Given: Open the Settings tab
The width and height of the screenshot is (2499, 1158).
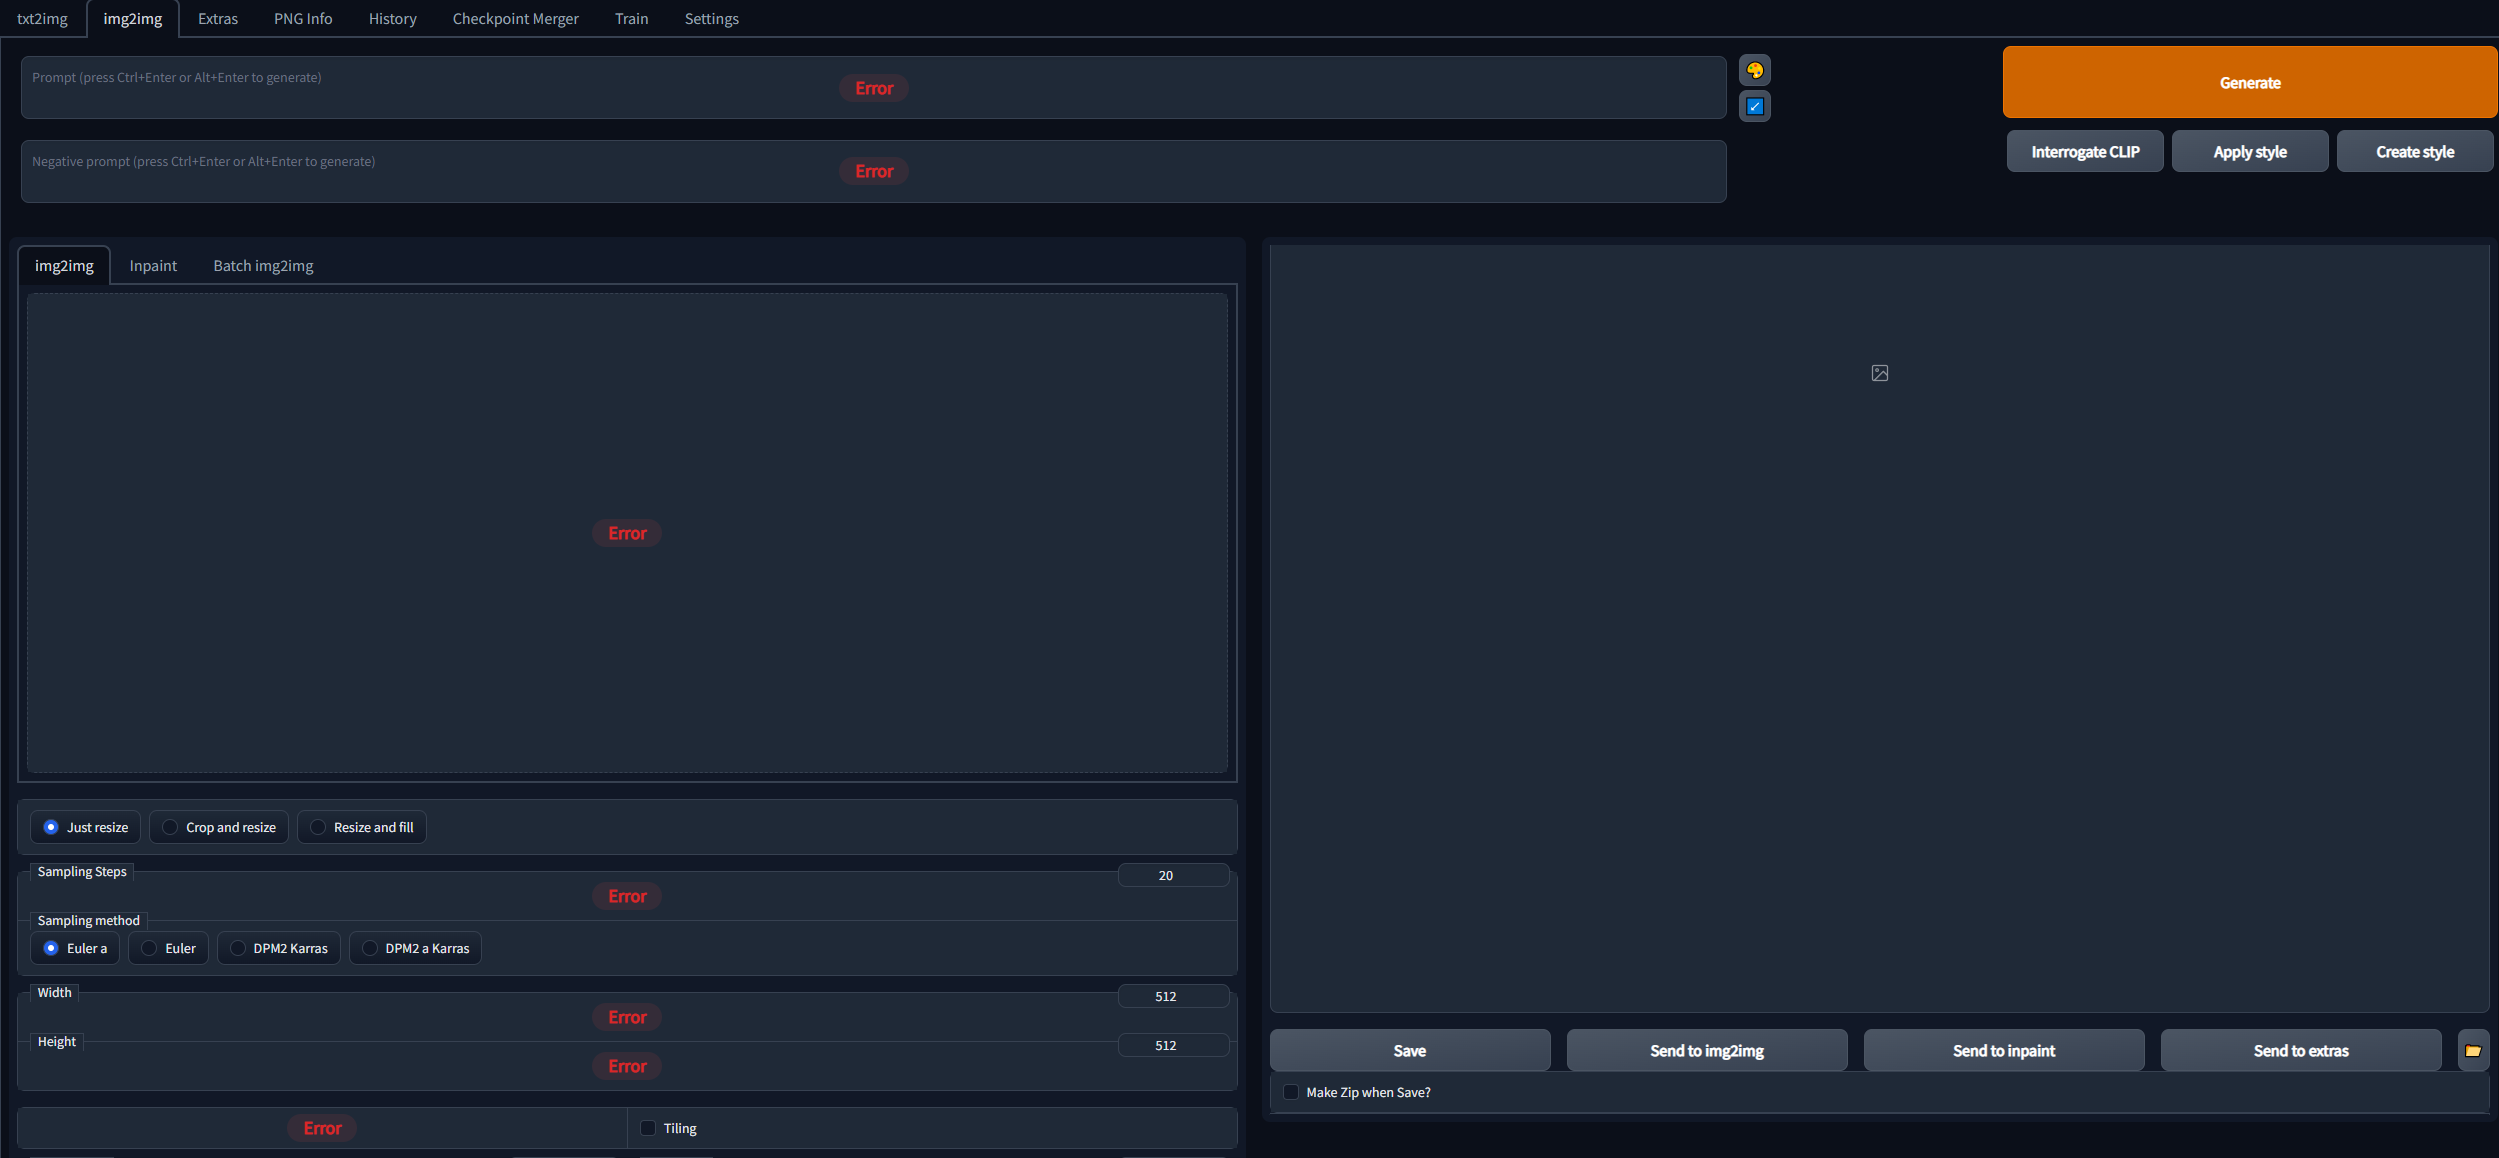Looking at the screenshot, I should pos(710,18).
